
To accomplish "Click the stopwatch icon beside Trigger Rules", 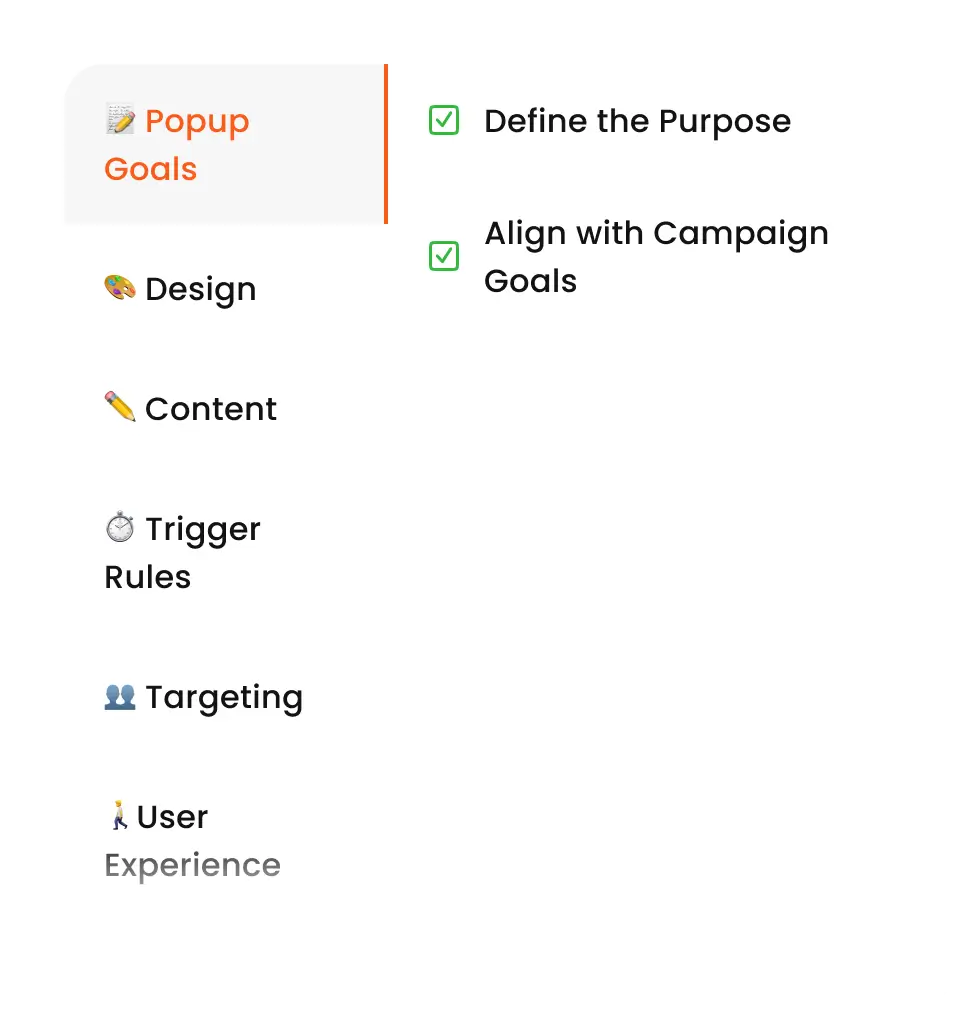I will 120,527.
